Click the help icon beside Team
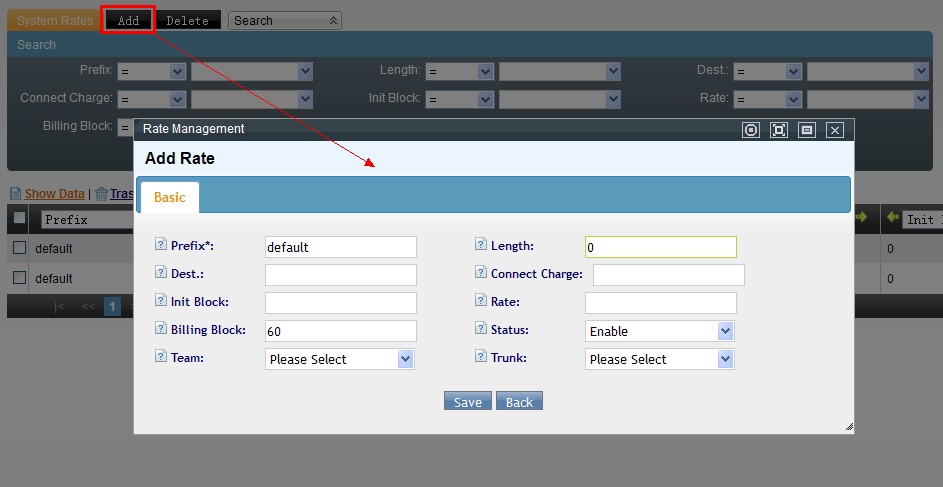Screen dimensions: 943x487 coord(161,357)
